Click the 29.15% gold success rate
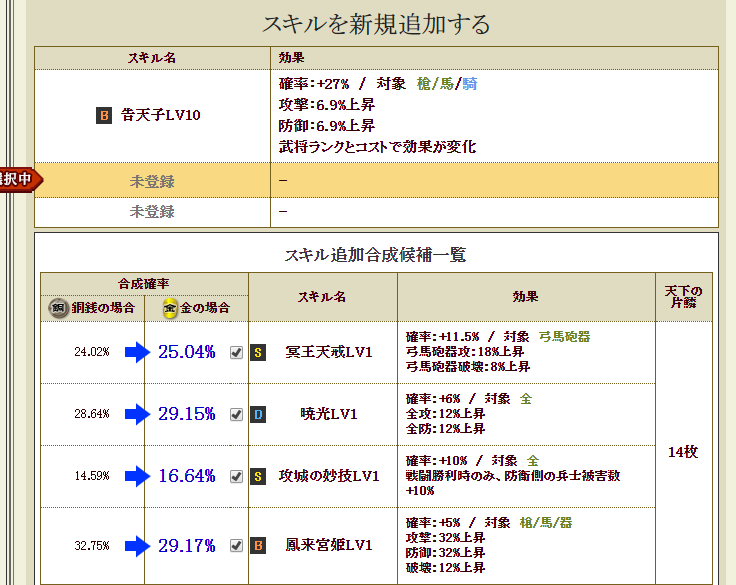Image resolution: width=736 pixels, height=585 pixels. pos(186,414)
